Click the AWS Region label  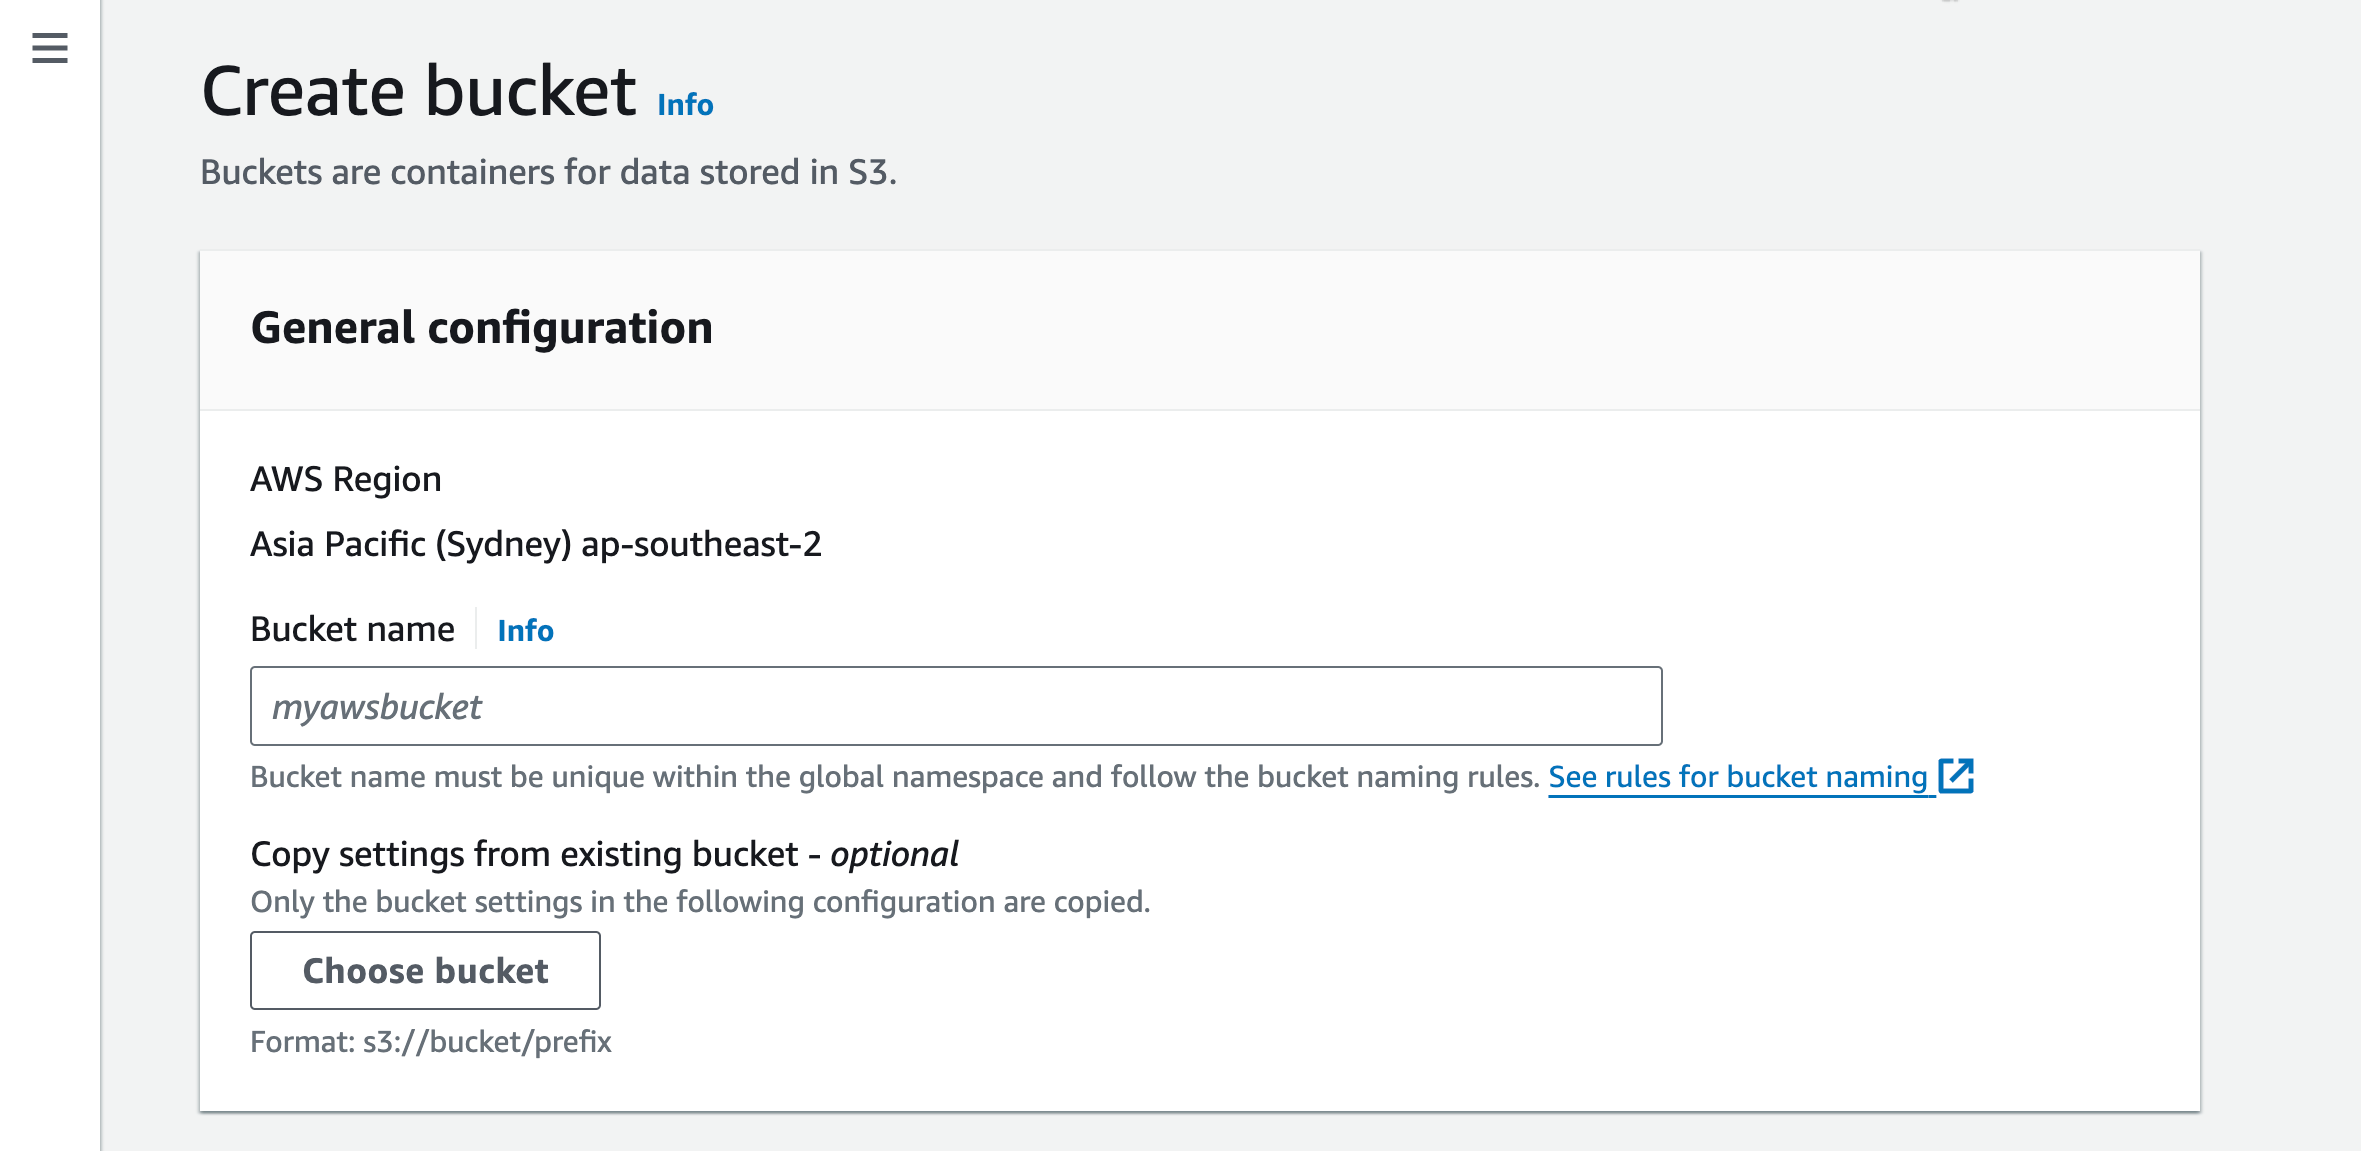click(x=346, y=480)
